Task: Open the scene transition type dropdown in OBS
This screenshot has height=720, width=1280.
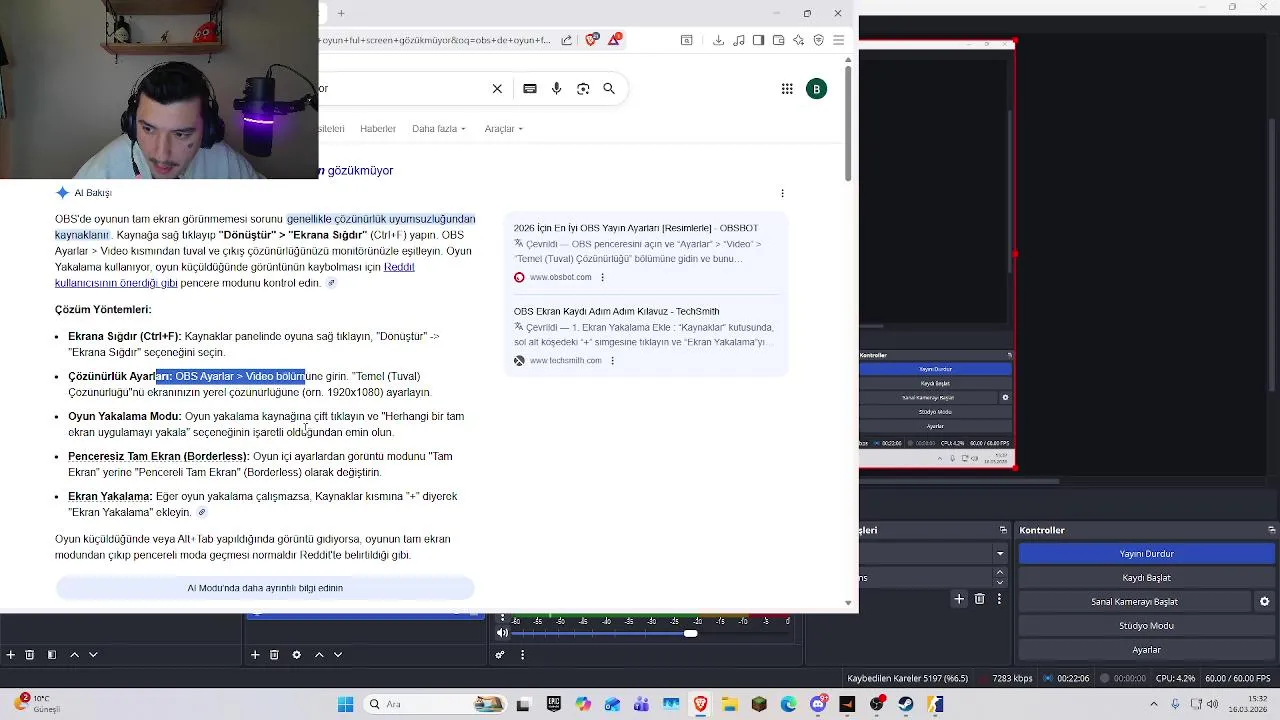Action: [1000, 553]
